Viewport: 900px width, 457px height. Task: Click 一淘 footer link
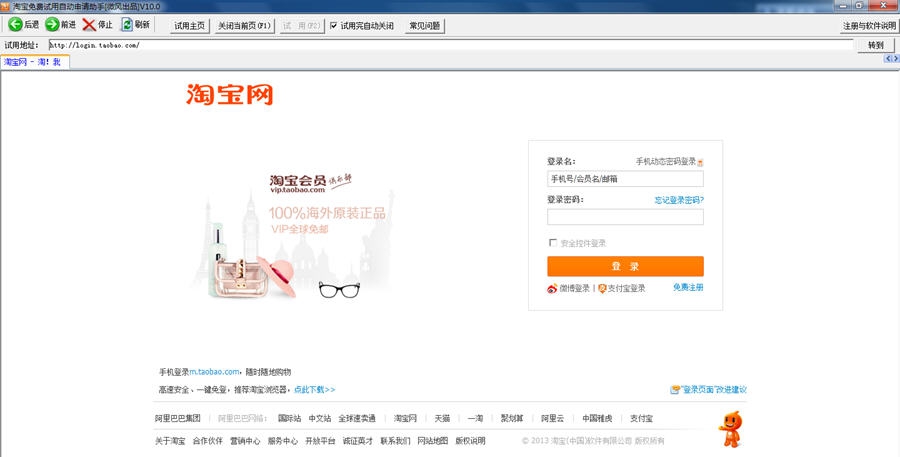coord(475,418)
